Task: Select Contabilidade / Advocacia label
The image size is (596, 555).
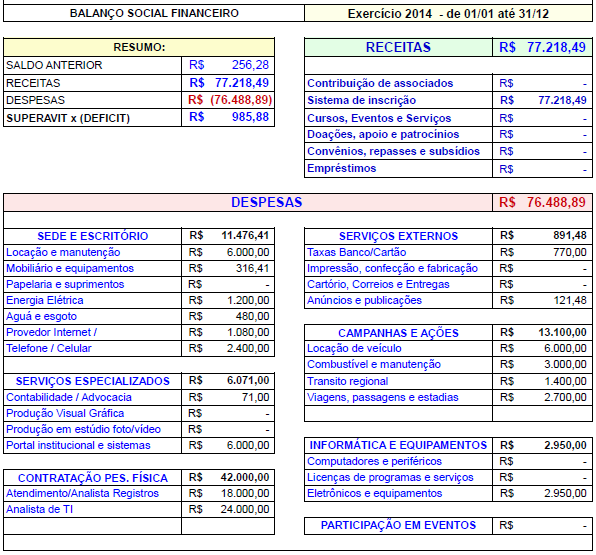Action: (x=69, y=397)
